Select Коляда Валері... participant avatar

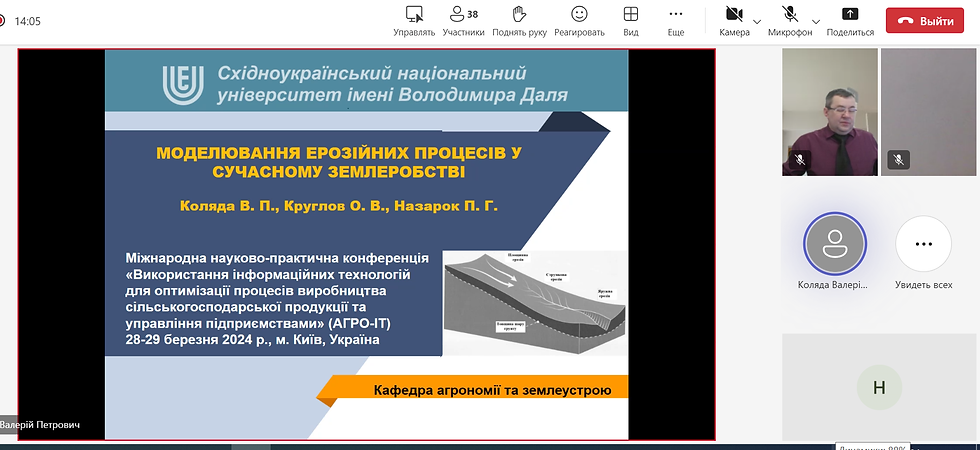pos(834,244)
